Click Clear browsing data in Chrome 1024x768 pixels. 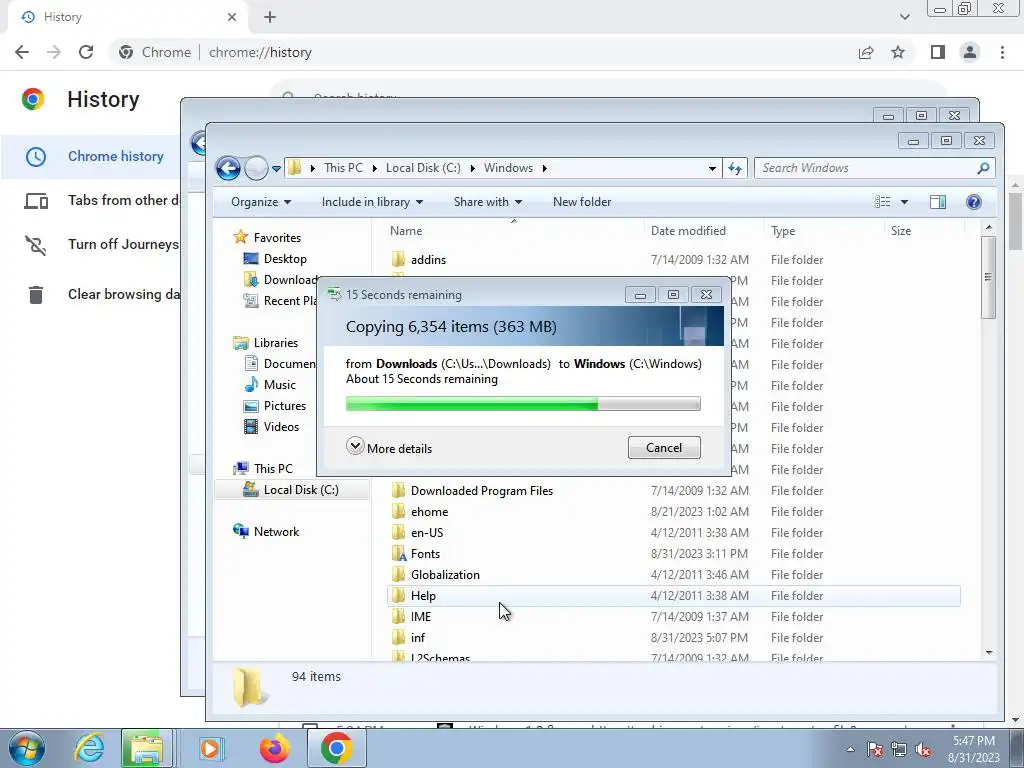click(123, 294)
